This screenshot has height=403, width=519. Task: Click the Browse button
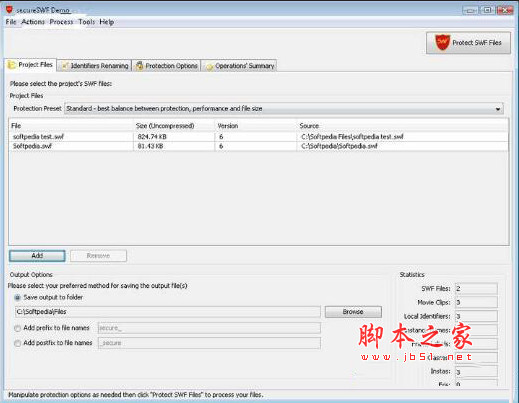[x=353, y=312]
